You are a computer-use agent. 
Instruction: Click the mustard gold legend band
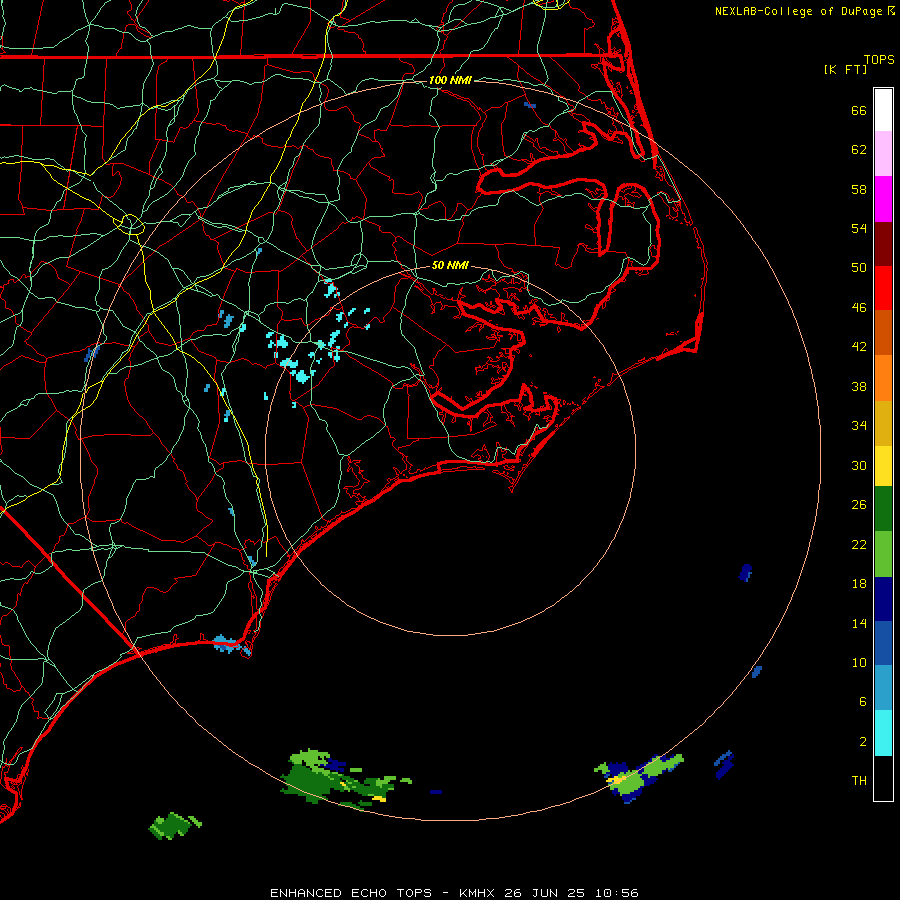tap(883, 423)
